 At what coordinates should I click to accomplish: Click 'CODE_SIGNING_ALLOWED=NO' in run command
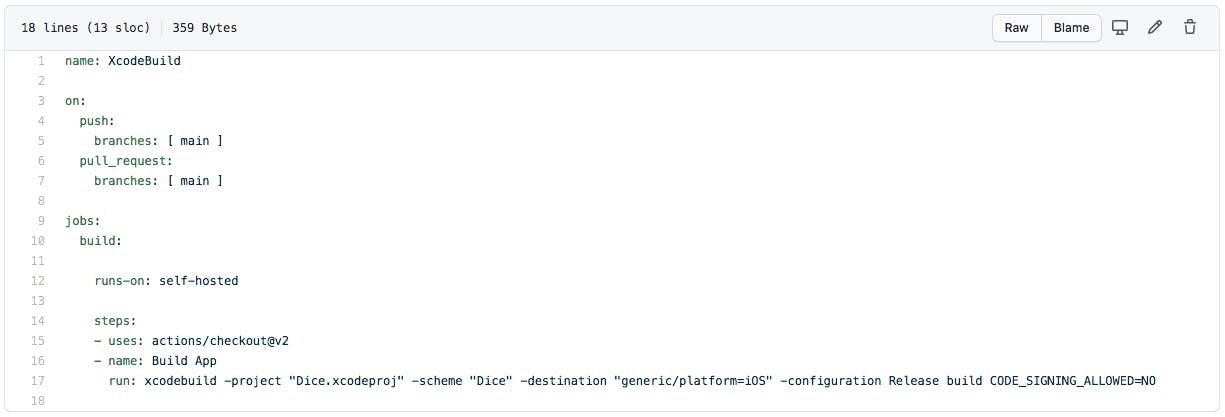pyautogui.click(x=1073, y=381)
